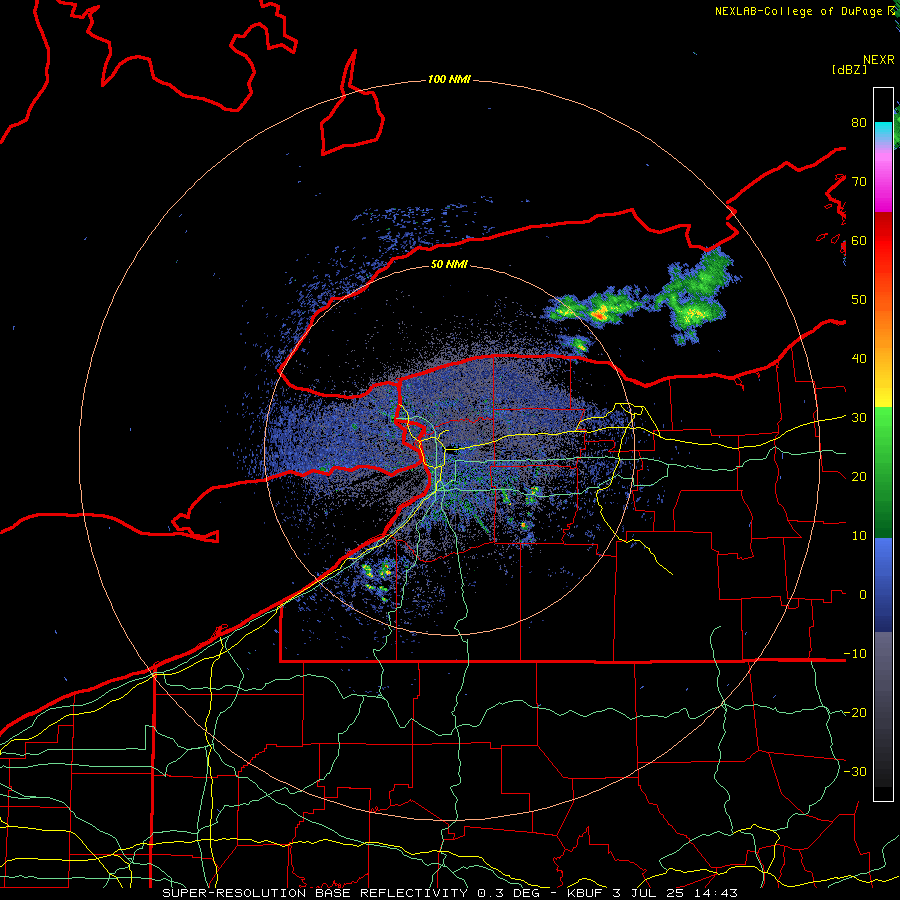Select the 60 value on dBZ scale
The height and width of the screenshot is (900, 900).
859,241
